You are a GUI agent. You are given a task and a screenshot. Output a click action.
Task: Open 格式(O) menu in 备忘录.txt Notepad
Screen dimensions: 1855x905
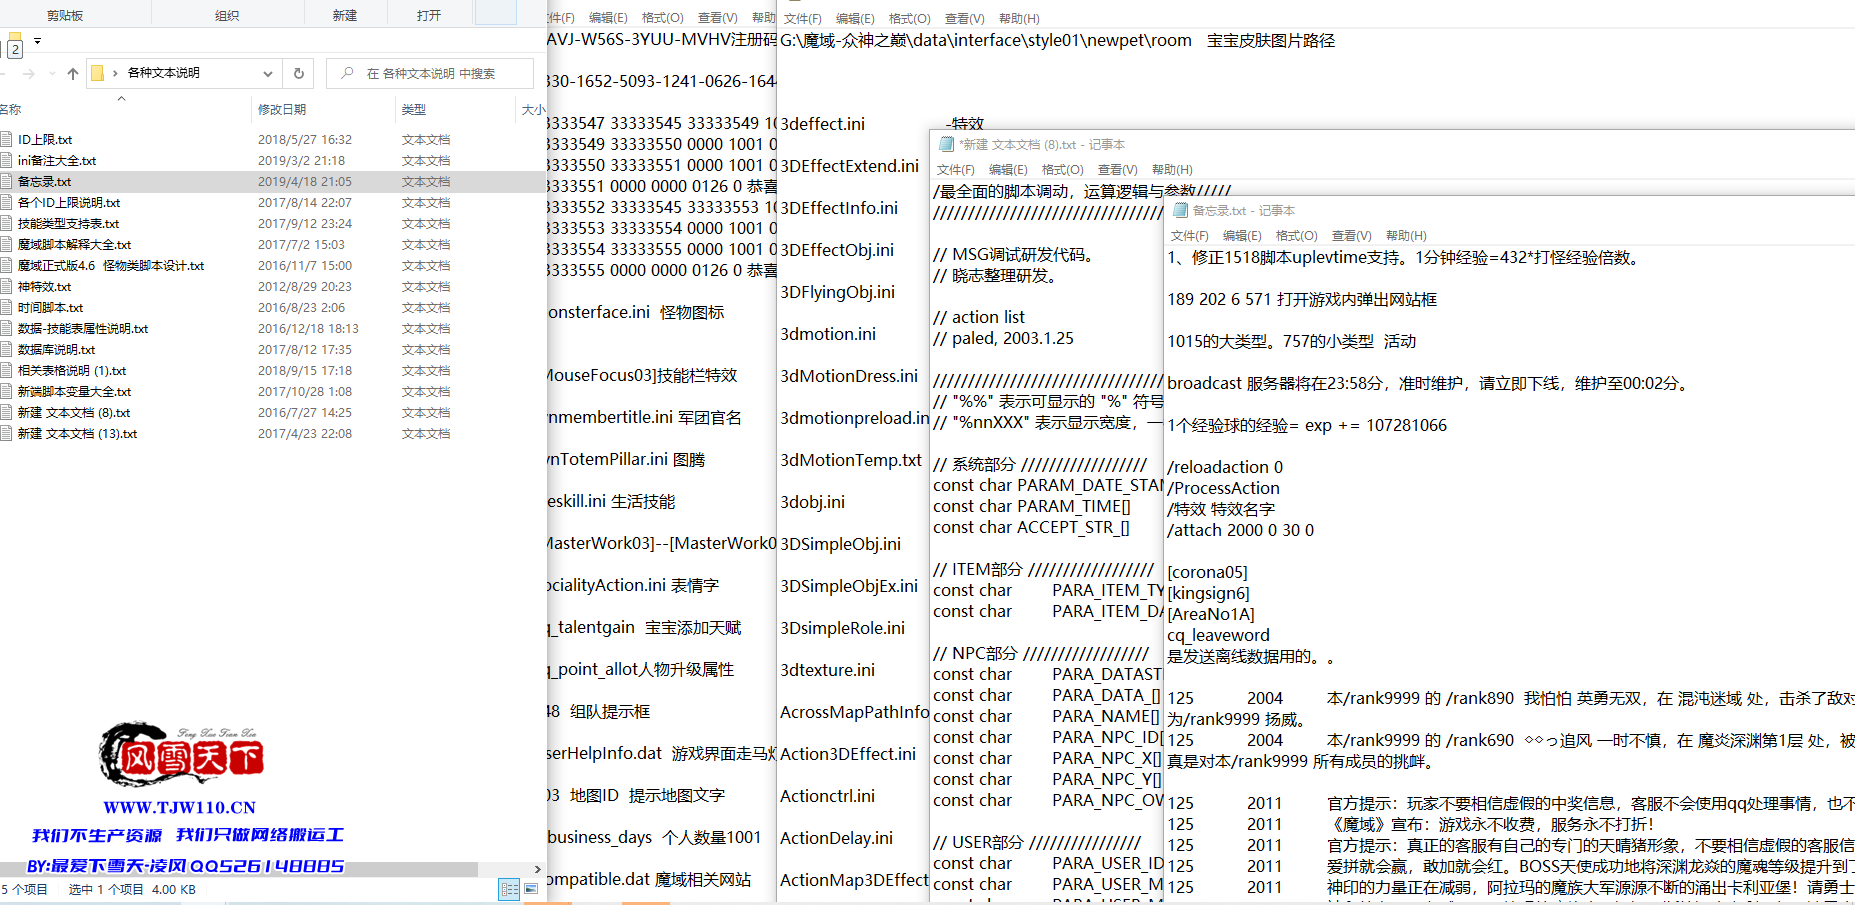click(1296, 236)
